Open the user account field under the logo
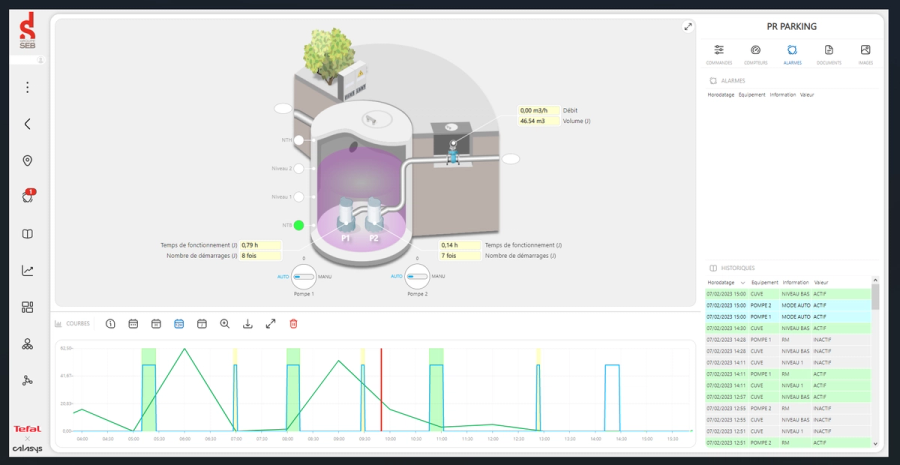The image size is (900, 465). point(28,60)
